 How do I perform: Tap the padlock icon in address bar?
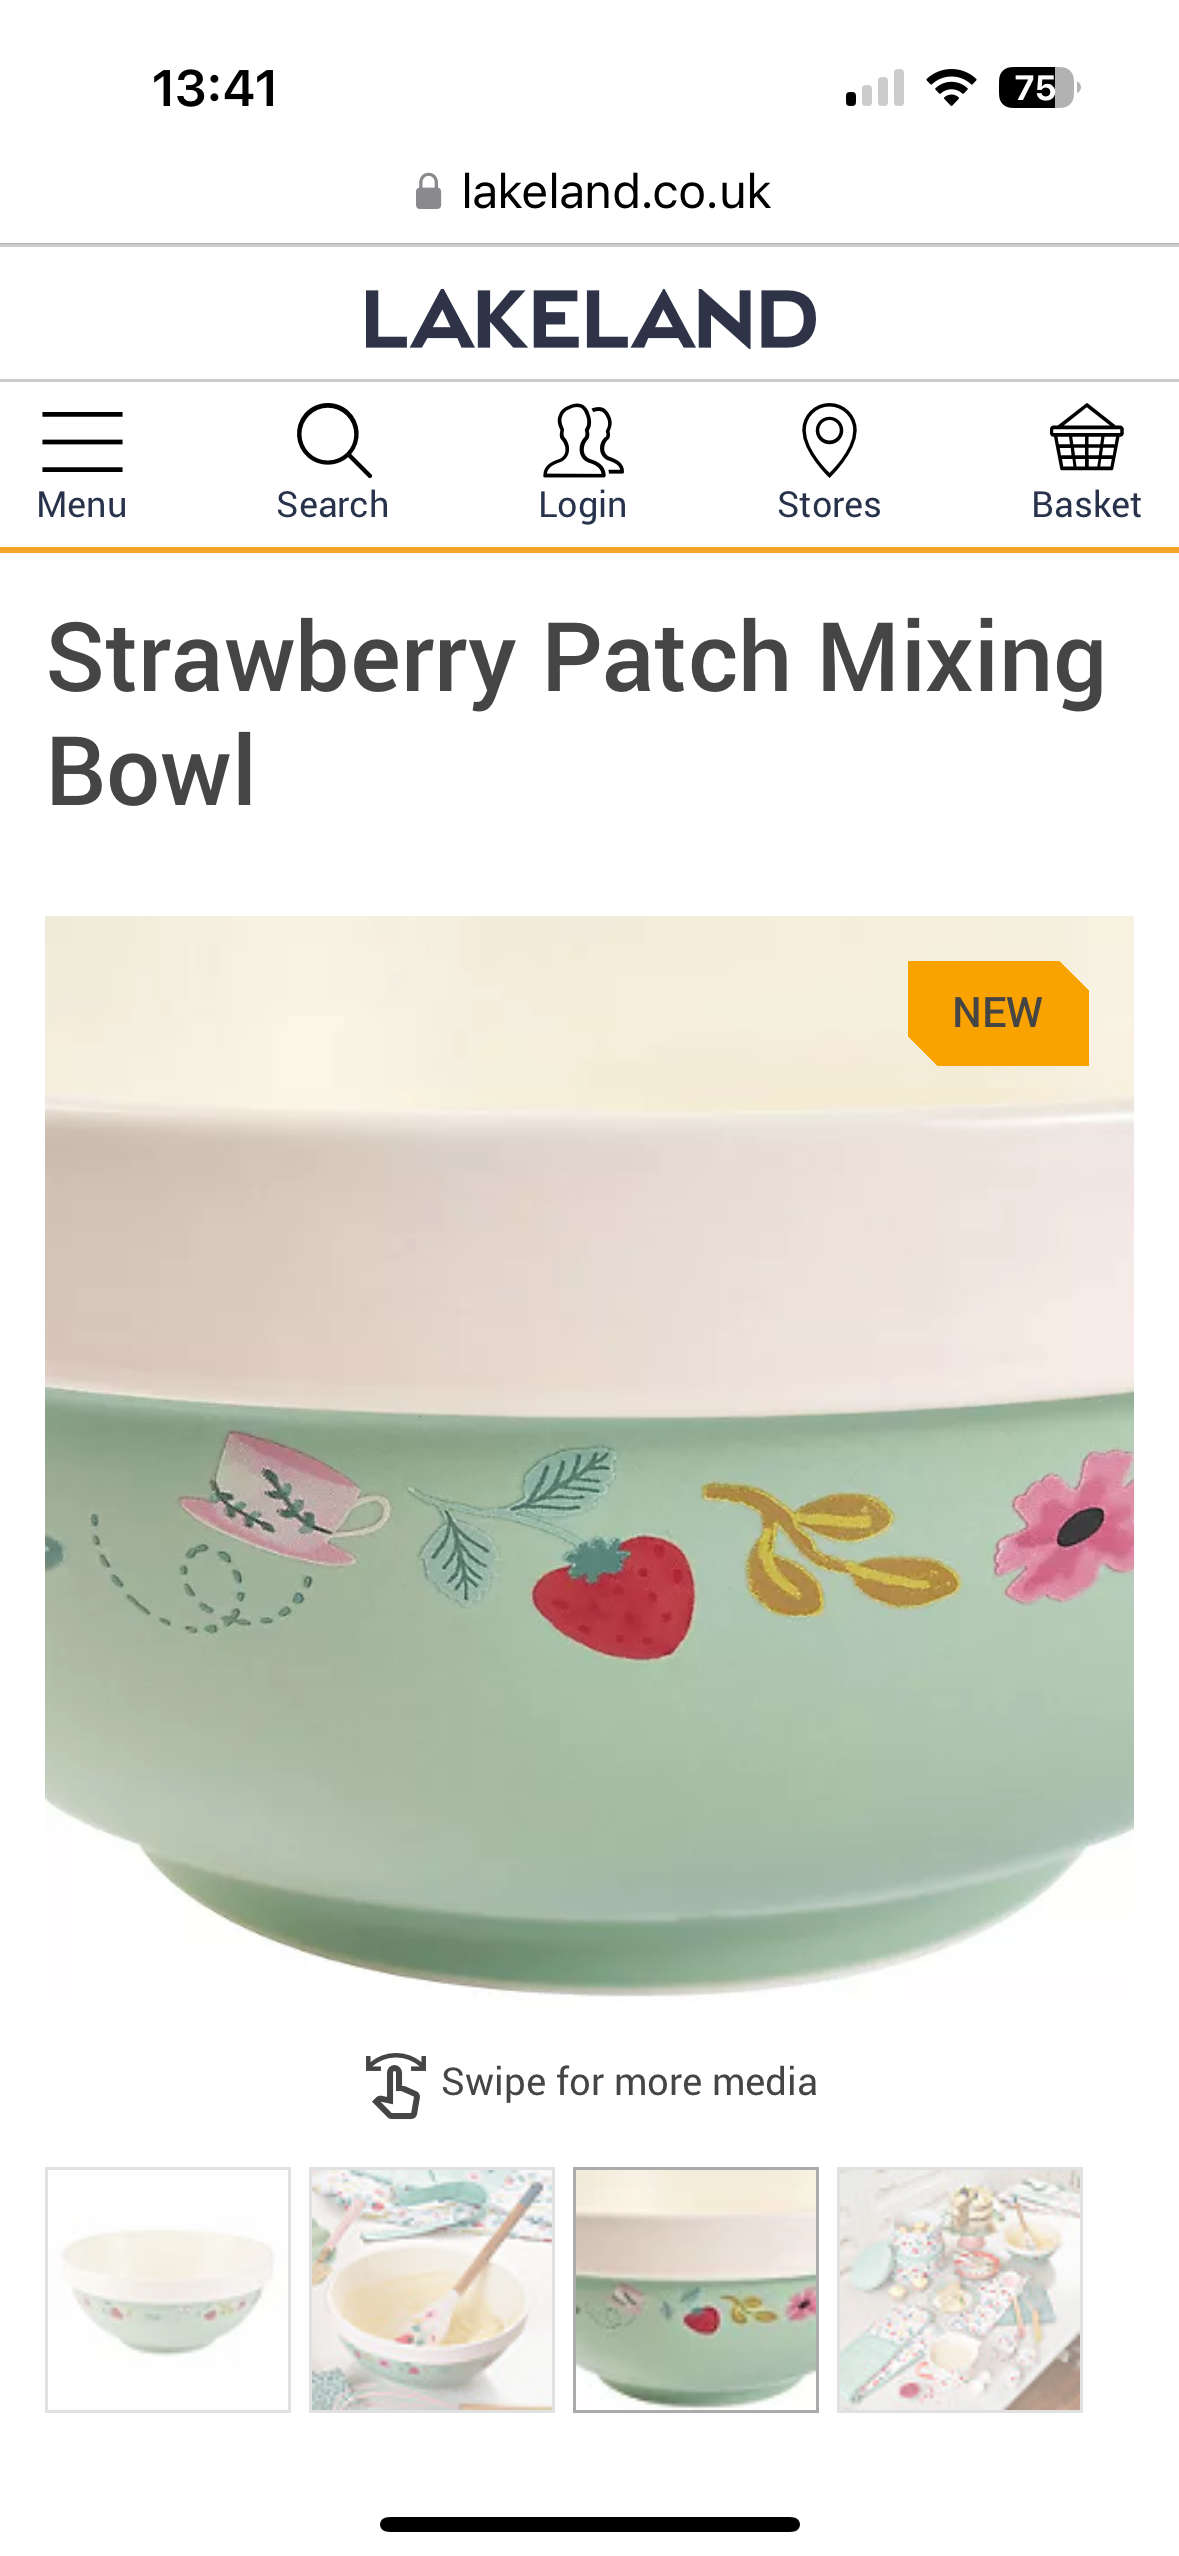coord(428,191)
